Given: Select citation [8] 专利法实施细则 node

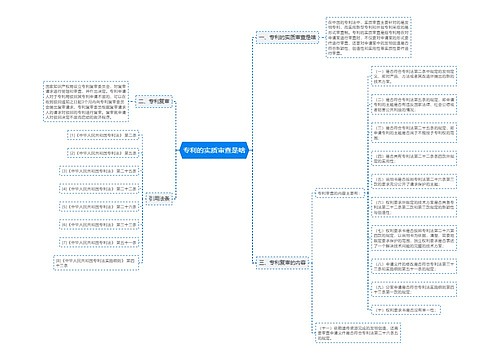Looking at the screenshot, I should click(96, 263).
